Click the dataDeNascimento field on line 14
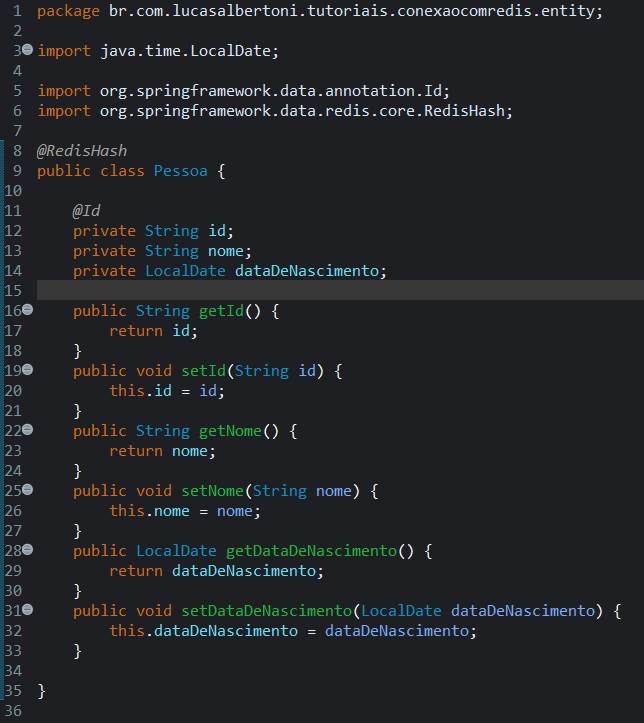Screen dimensions: 644x723 pyautogui.click(x=309, y=271)
